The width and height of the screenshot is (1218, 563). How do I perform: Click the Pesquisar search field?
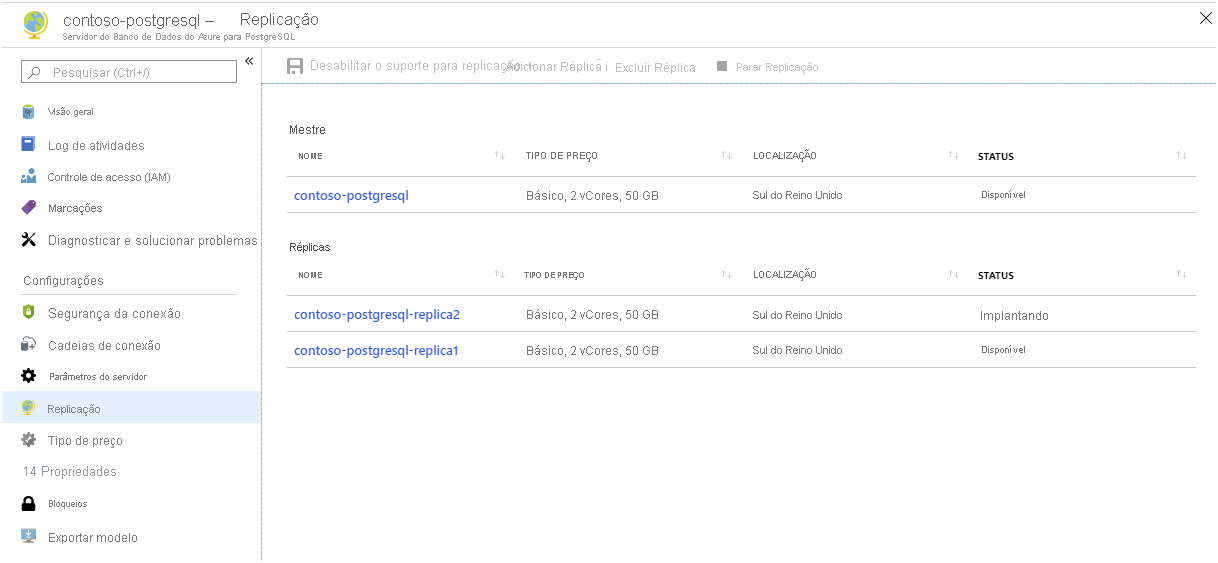tap(129, 72)
